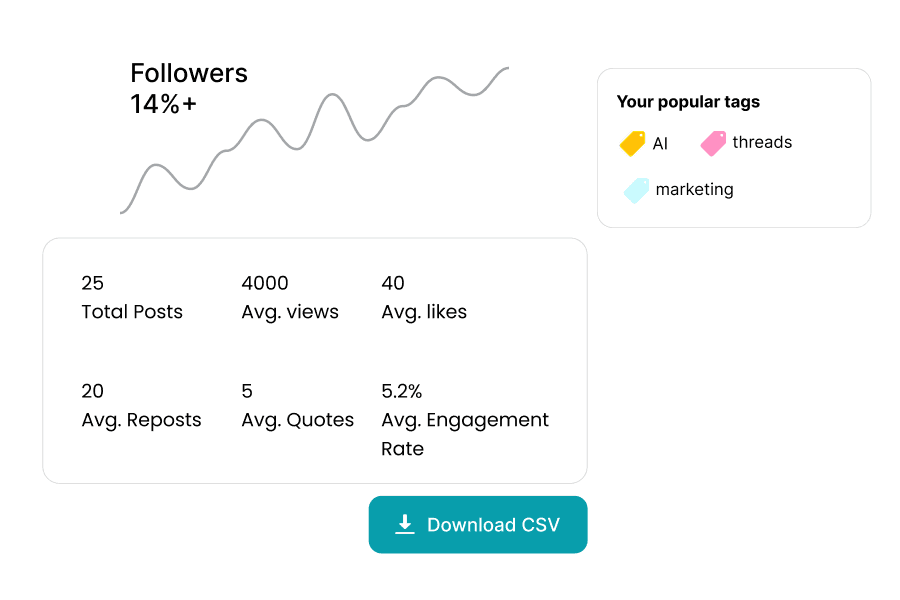Select the Followers 14%+ heading

189,88
